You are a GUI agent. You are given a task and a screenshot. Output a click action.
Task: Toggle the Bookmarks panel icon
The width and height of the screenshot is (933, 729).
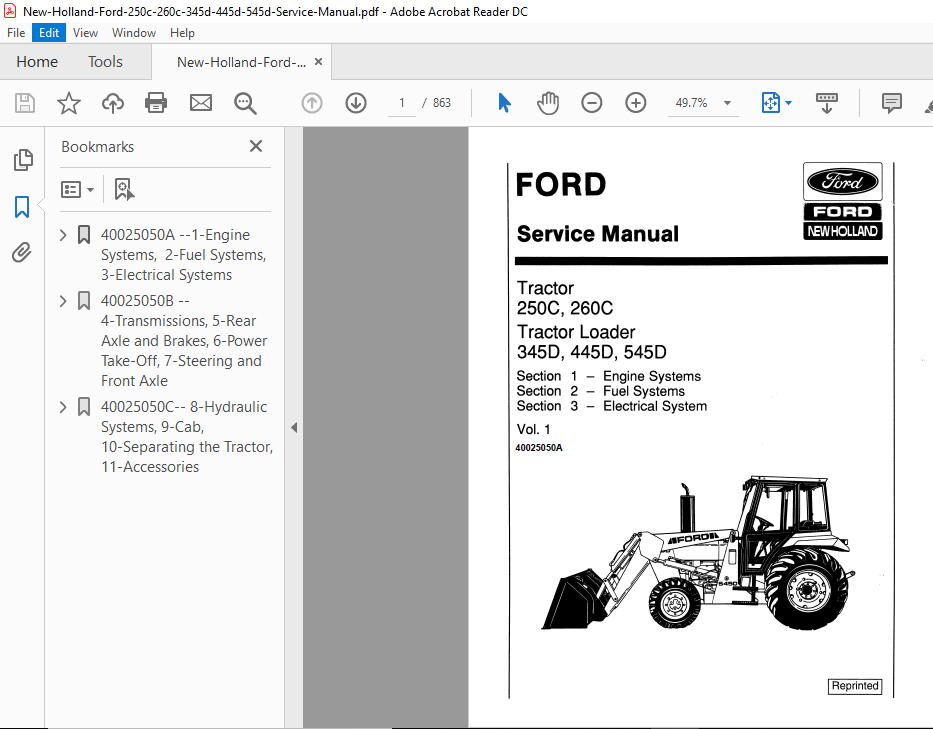coord(22,207)
